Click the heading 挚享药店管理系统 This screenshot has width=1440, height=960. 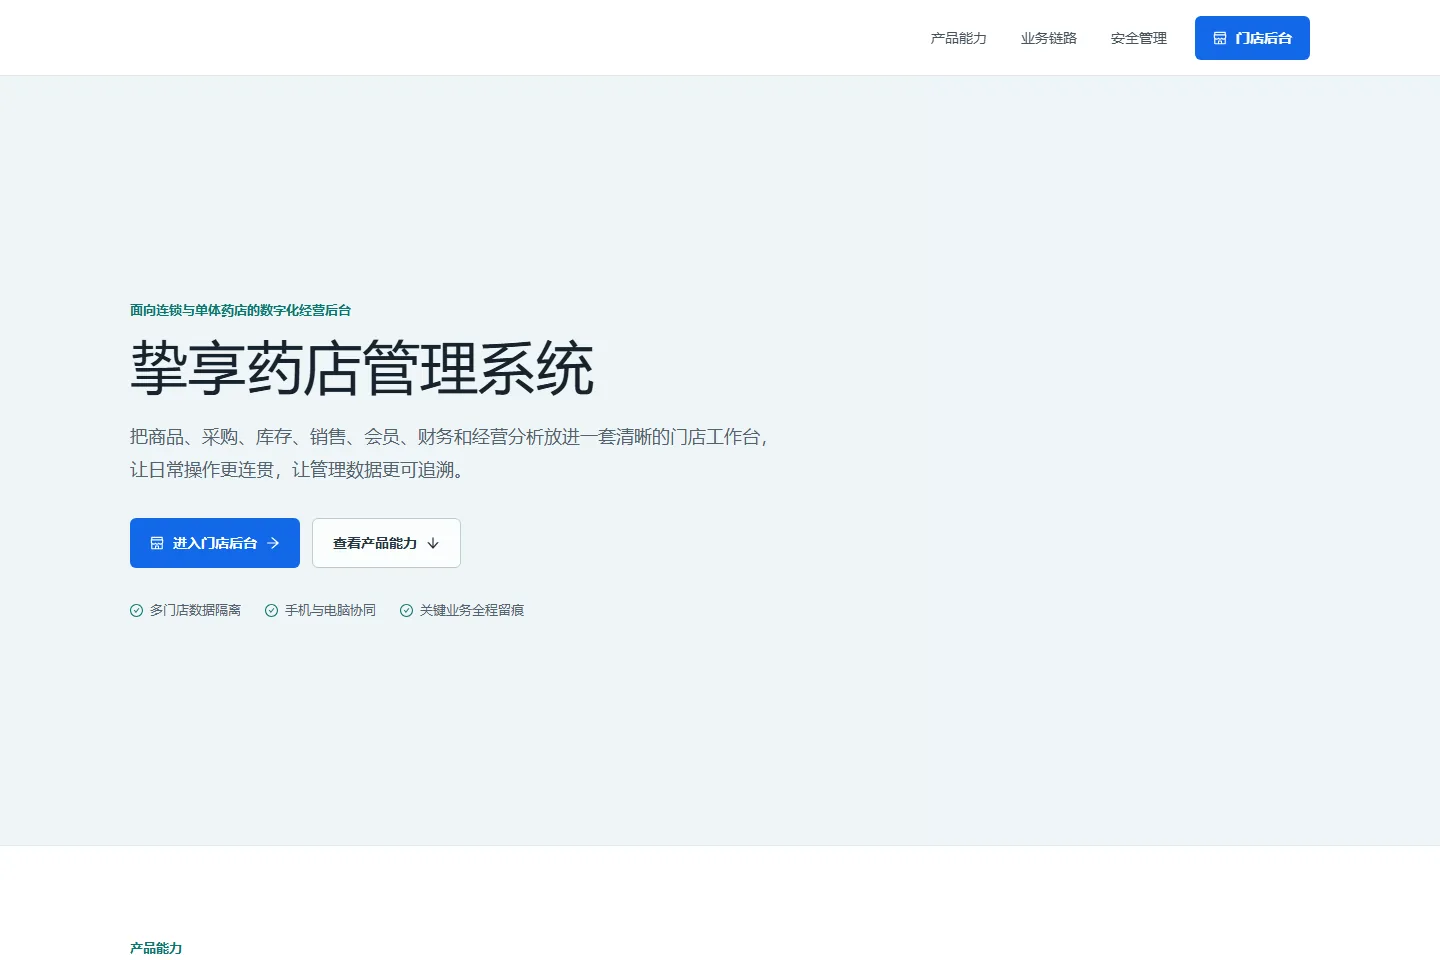coord(362,369)
